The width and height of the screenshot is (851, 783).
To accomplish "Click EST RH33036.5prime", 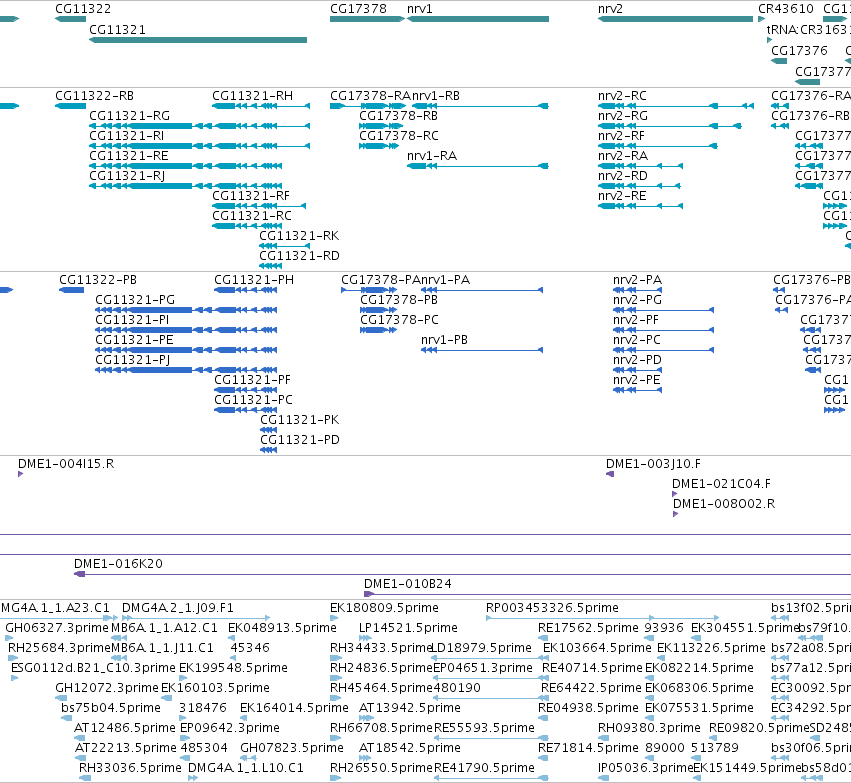I will point(130,768).
